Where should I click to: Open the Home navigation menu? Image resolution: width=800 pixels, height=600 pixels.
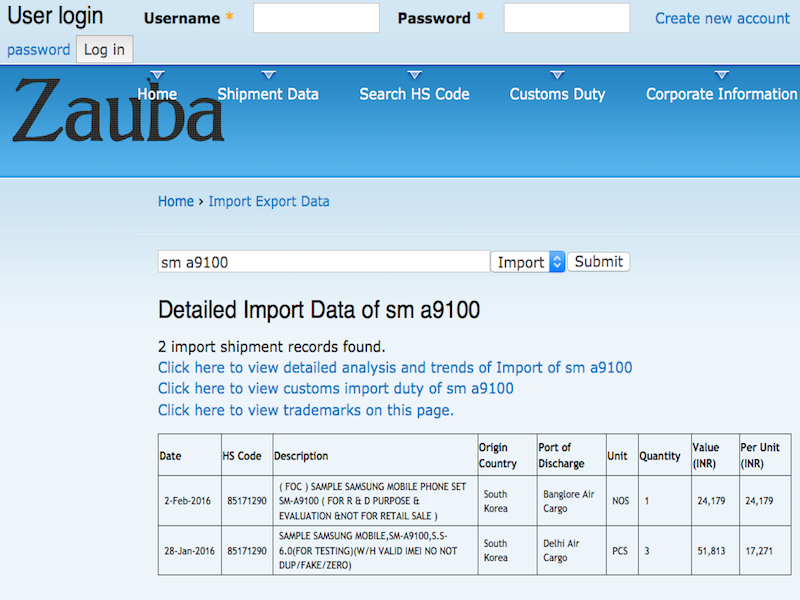[x=157, y=94]
